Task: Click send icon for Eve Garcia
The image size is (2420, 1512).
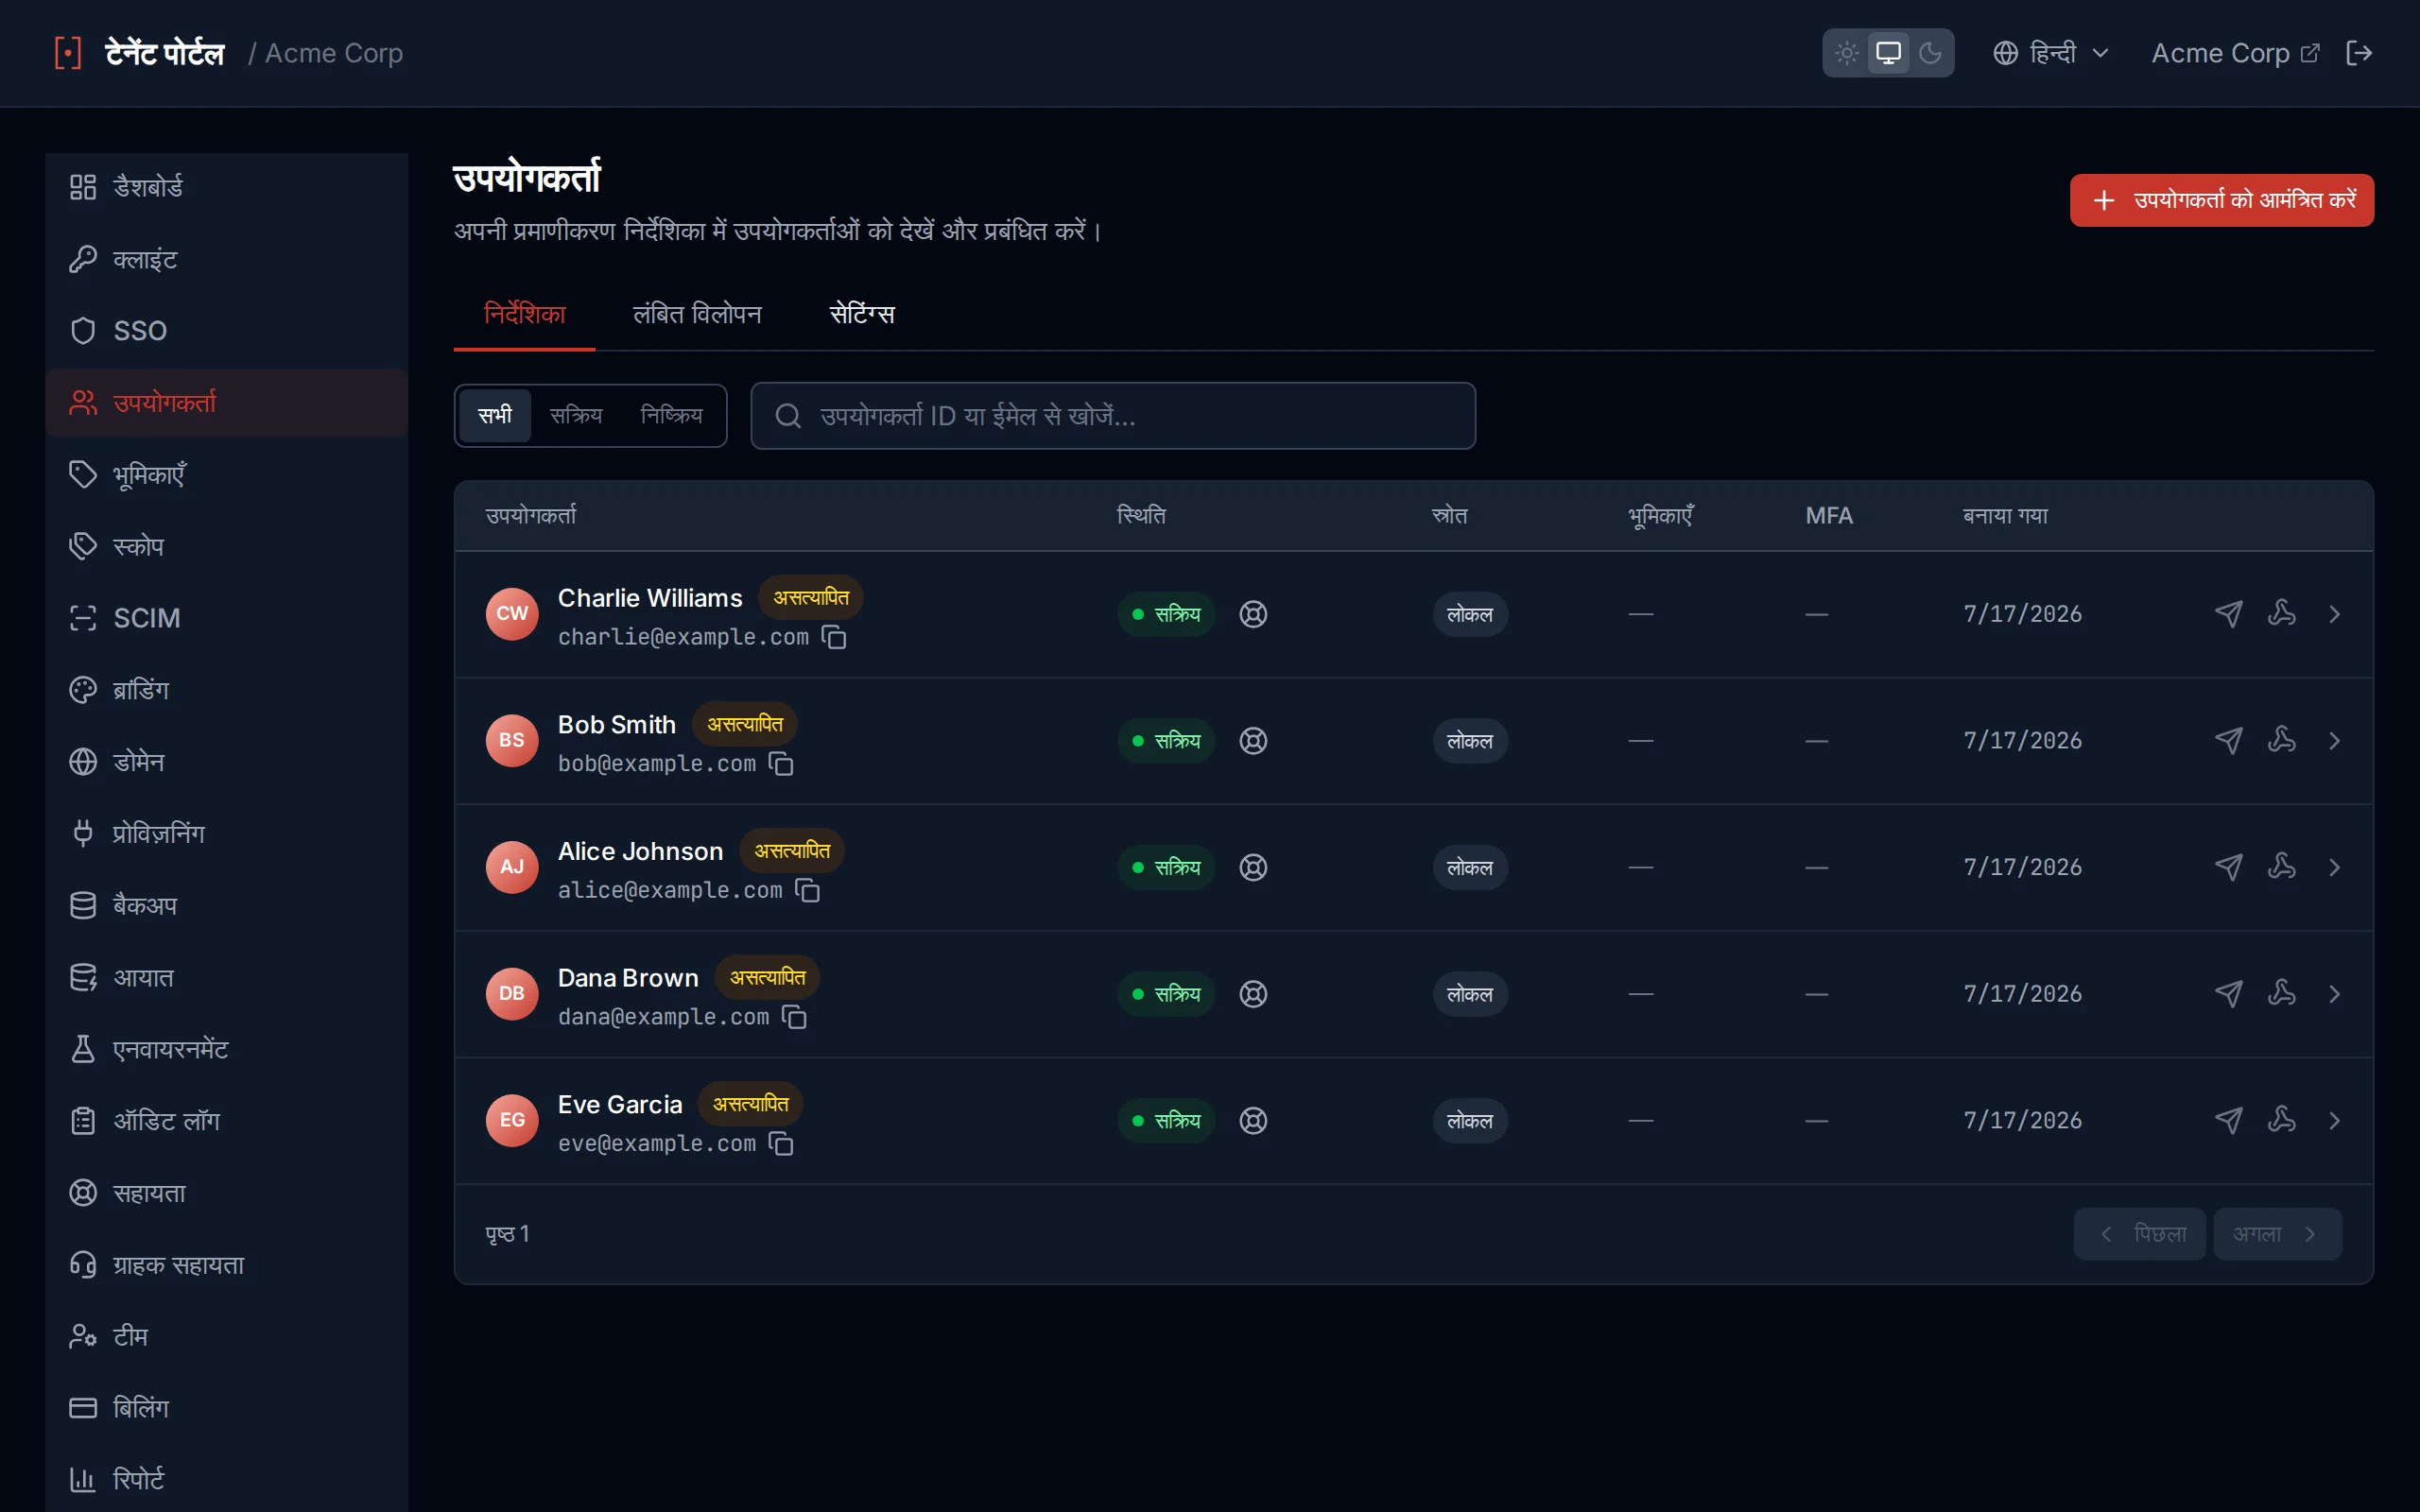Action: pyautogui.click(x=2228, y=1121)
